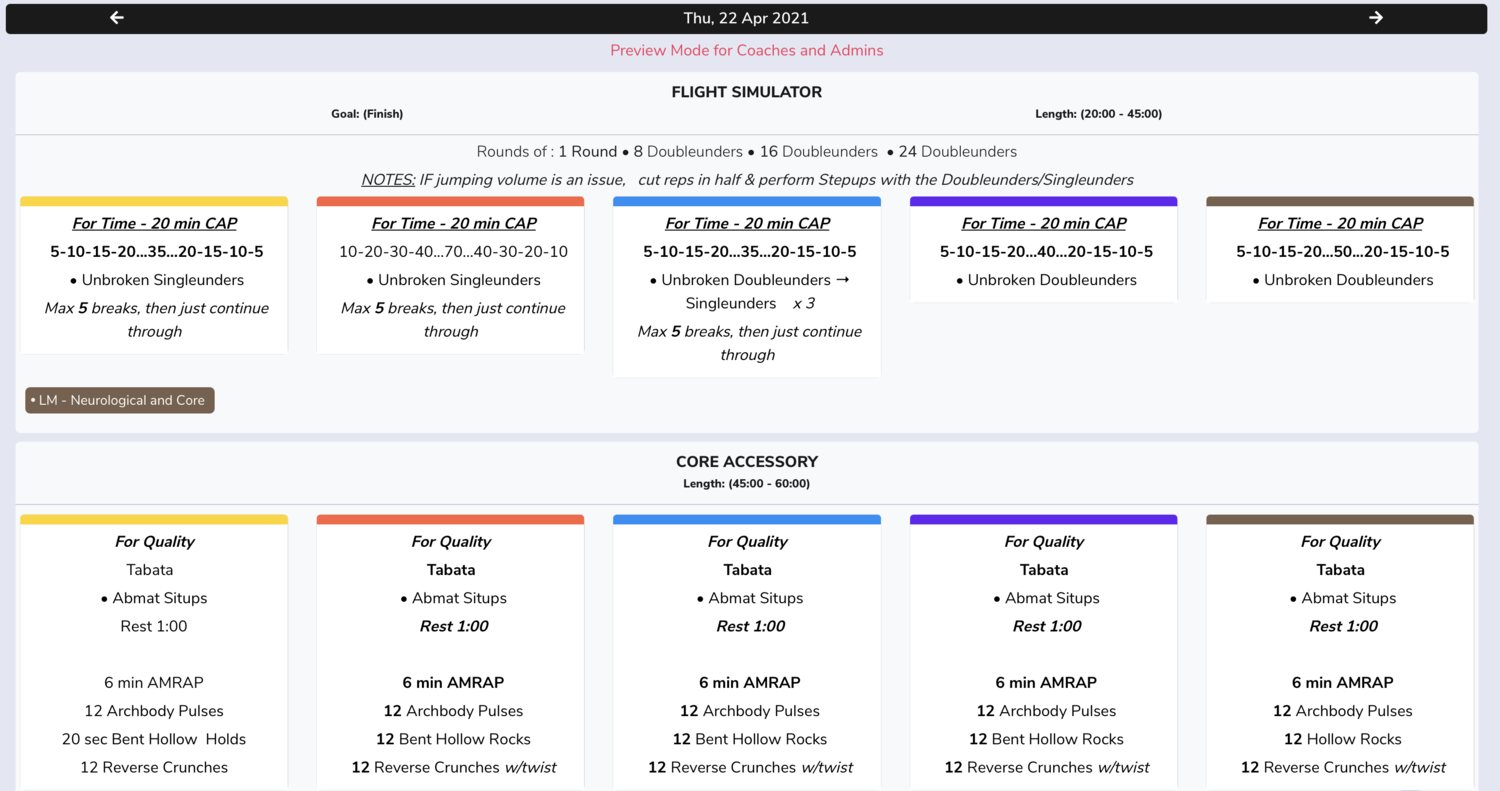Click For Time heading in blue Flight Simulator card
The image size is (1500, 791).
point(748,224)
